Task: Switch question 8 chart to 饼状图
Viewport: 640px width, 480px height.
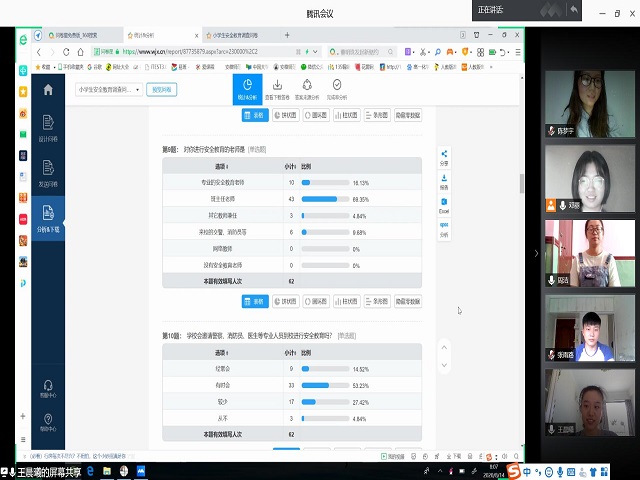Action: (287, 300)
